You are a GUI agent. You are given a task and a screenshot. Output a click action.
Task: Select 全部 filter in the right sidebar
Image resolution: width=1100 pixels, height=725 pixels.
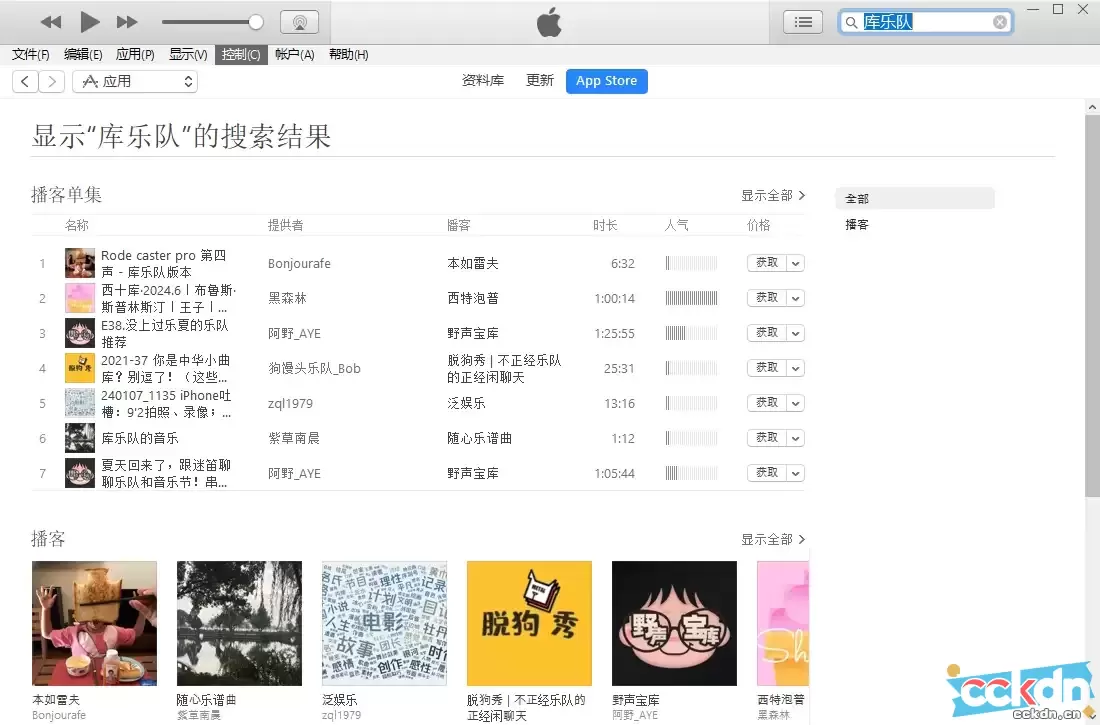856,198
